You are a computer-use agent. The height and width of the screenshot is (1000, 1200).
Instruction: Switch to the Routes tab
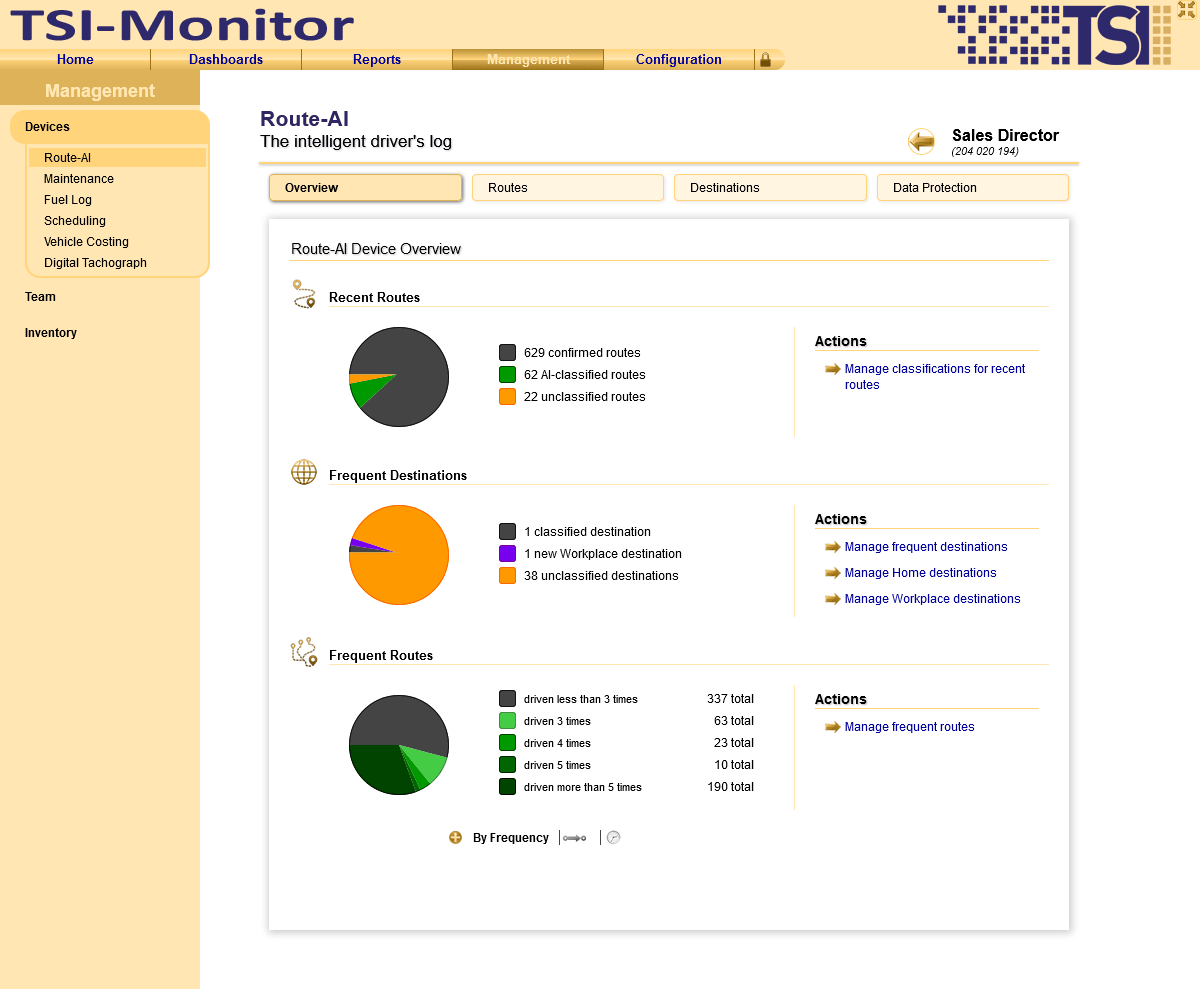[568, 188]
